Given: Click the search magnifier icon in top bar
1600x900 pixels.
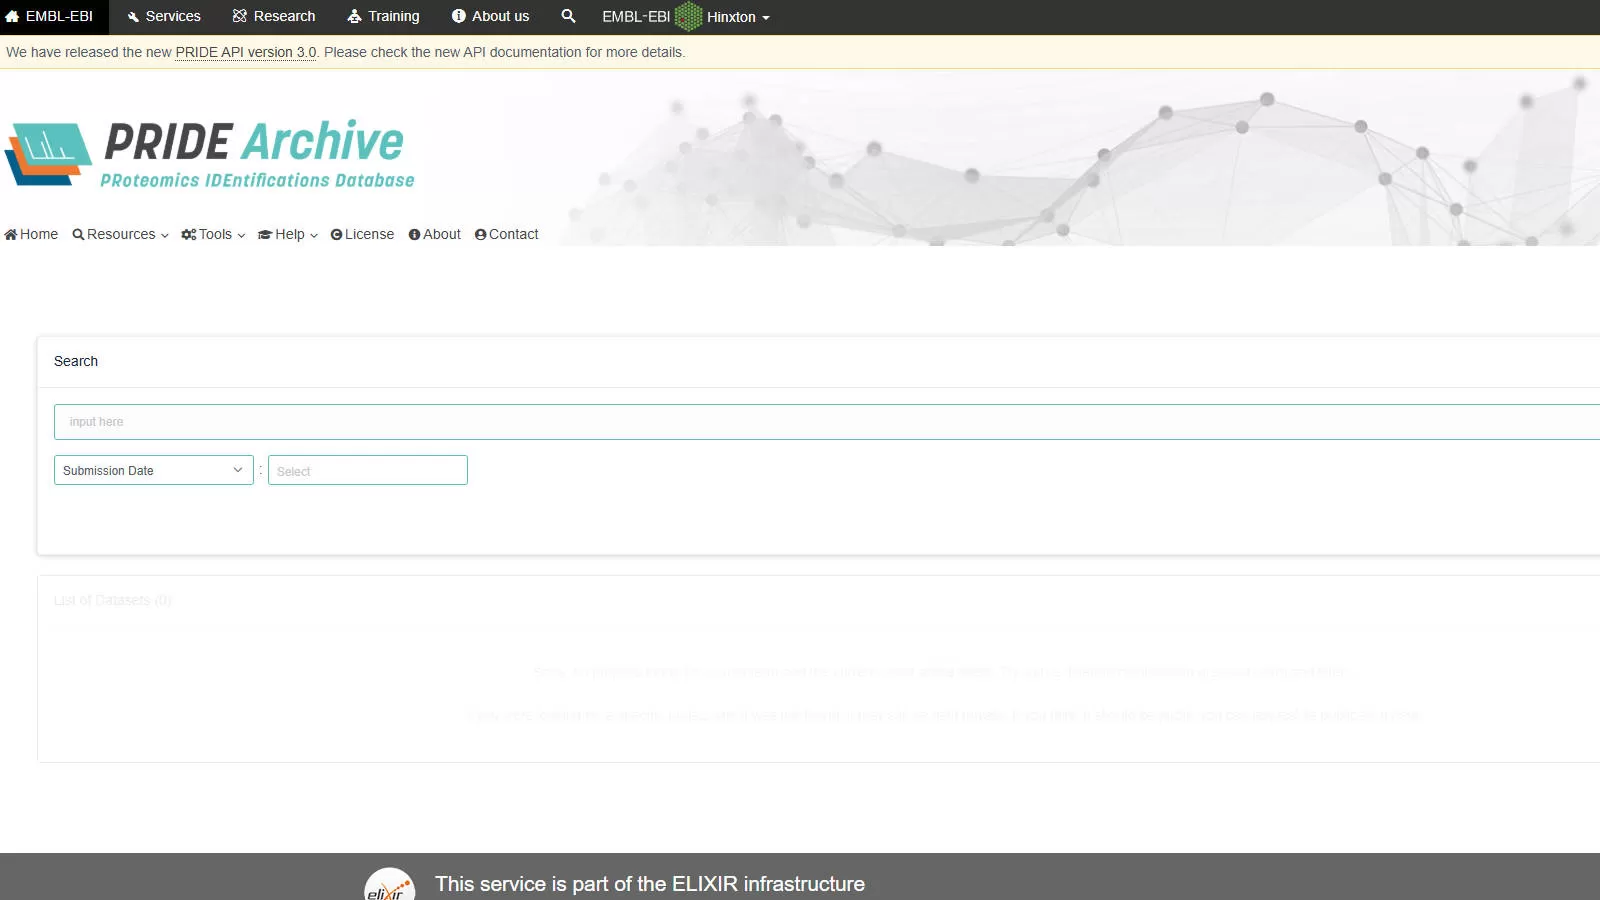Looking at the screenshot, I should click(x=568, y=16).
